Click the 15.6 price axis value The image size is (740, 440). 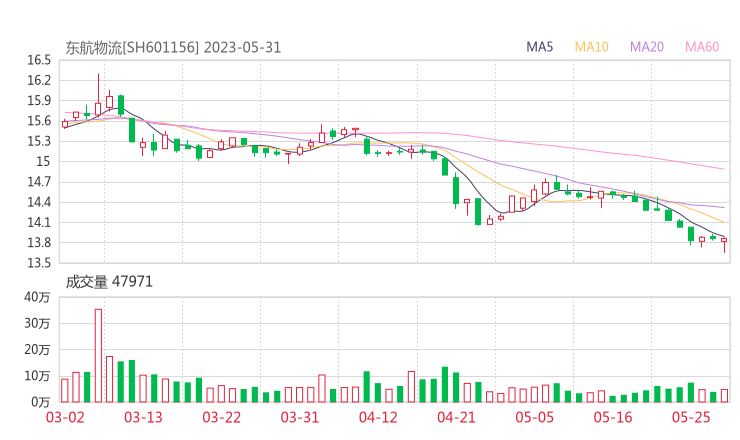click(39, 121)
